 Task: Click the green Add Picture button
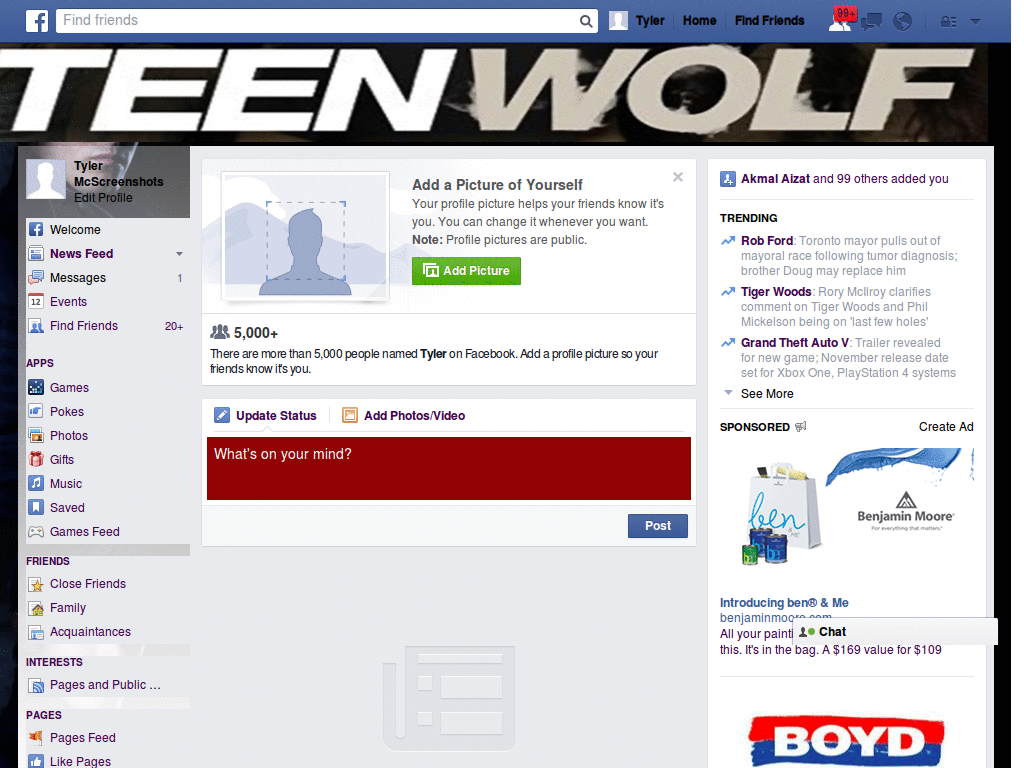(466, 270)
